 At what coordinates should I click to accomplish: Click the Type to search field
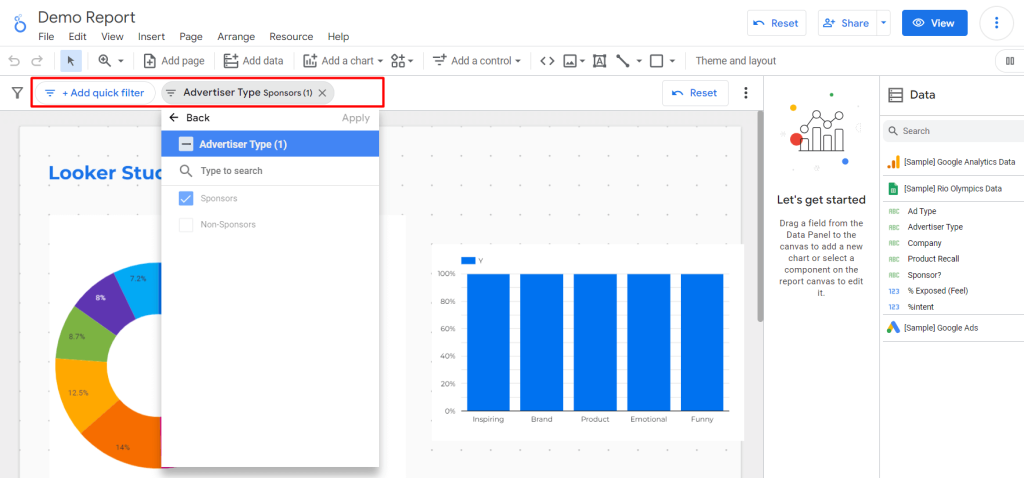(270, 171)
